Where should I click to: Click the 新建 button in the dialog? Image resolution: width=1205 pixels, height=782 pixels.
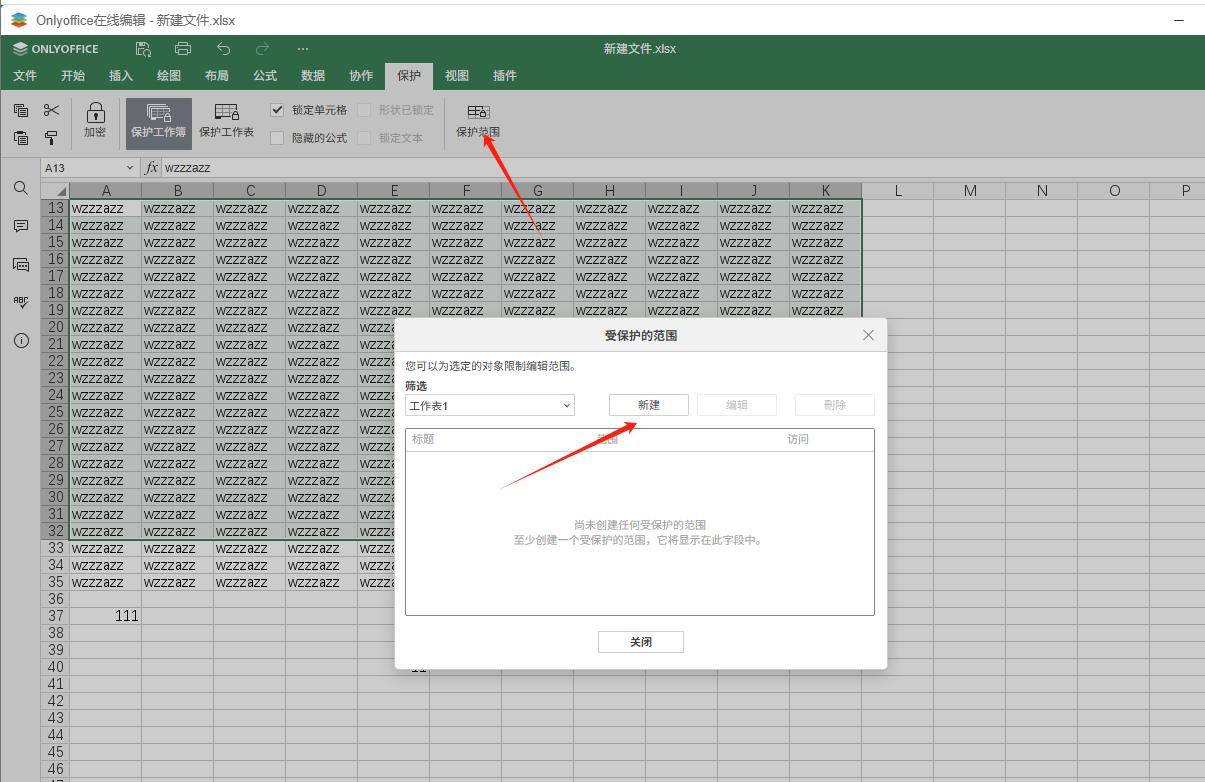[x=649, y=405]
